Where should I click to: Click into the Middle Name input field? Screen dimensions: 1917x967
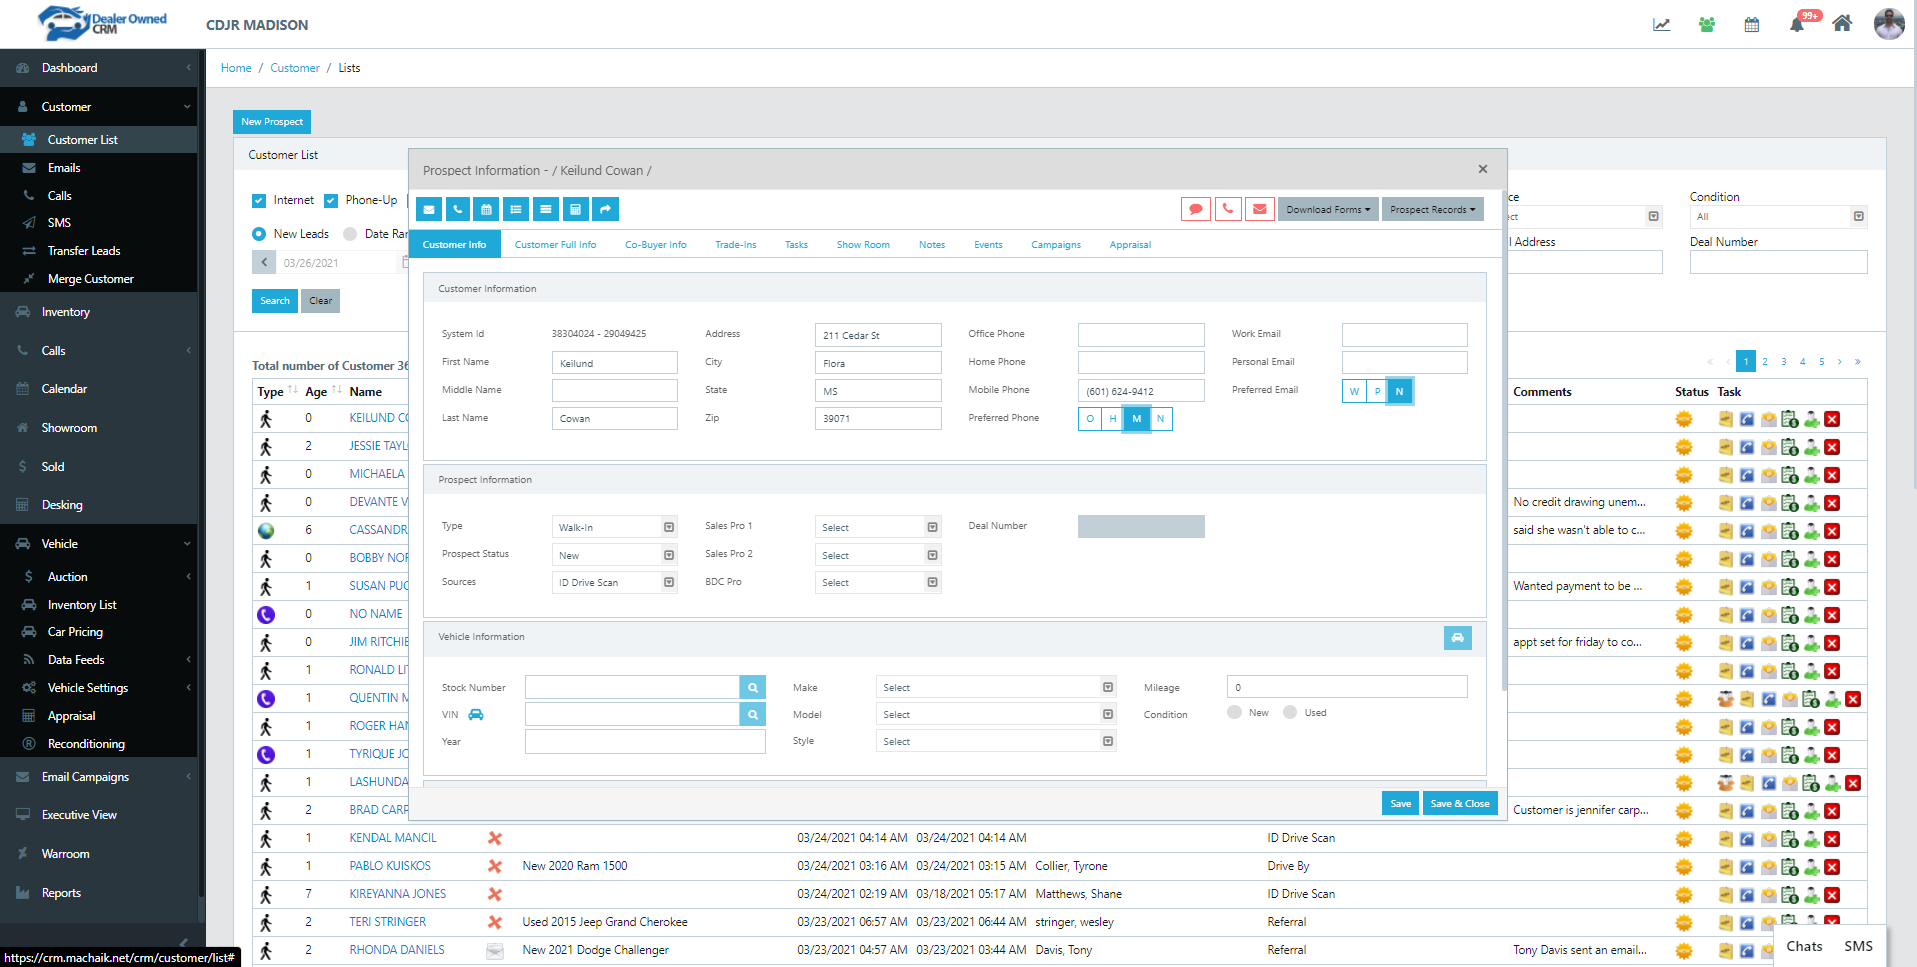614,391
